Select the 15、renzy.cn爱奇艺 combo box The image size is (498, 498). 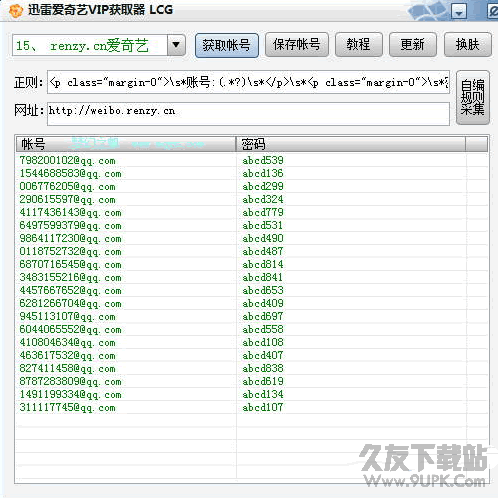(99, 45)
